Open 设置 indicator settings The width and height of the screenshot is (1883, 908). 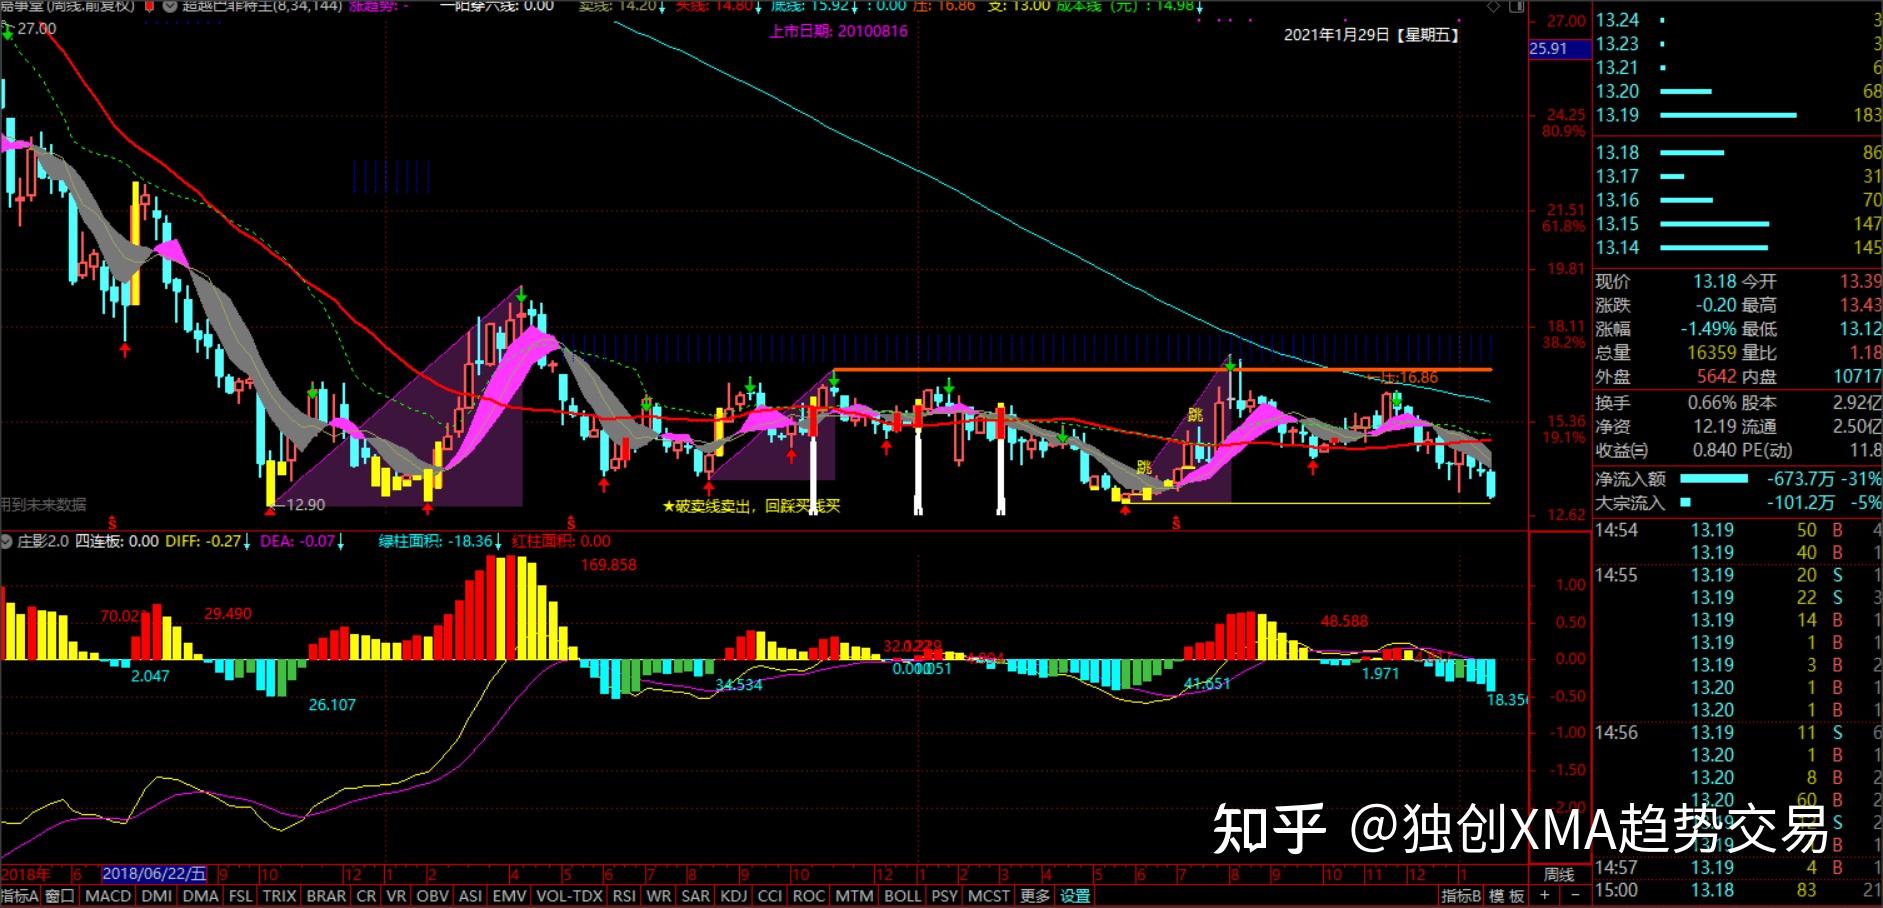pos(1075,896)
